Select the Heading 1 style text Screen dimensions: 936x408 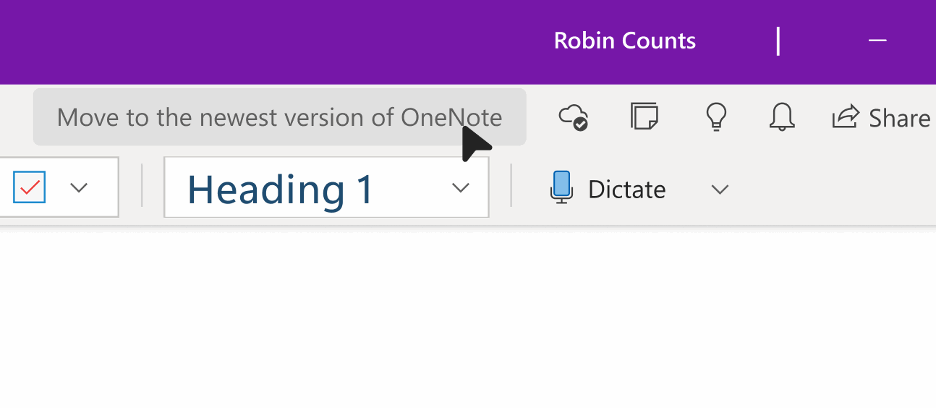[280, 189]
